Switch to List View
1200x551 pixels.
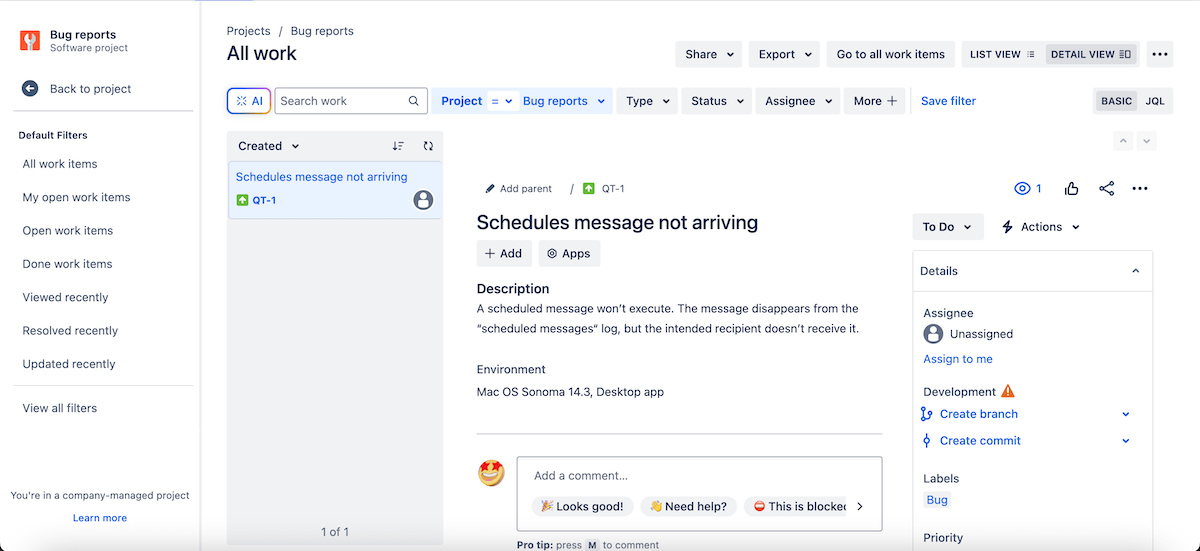click(1002, 54)
